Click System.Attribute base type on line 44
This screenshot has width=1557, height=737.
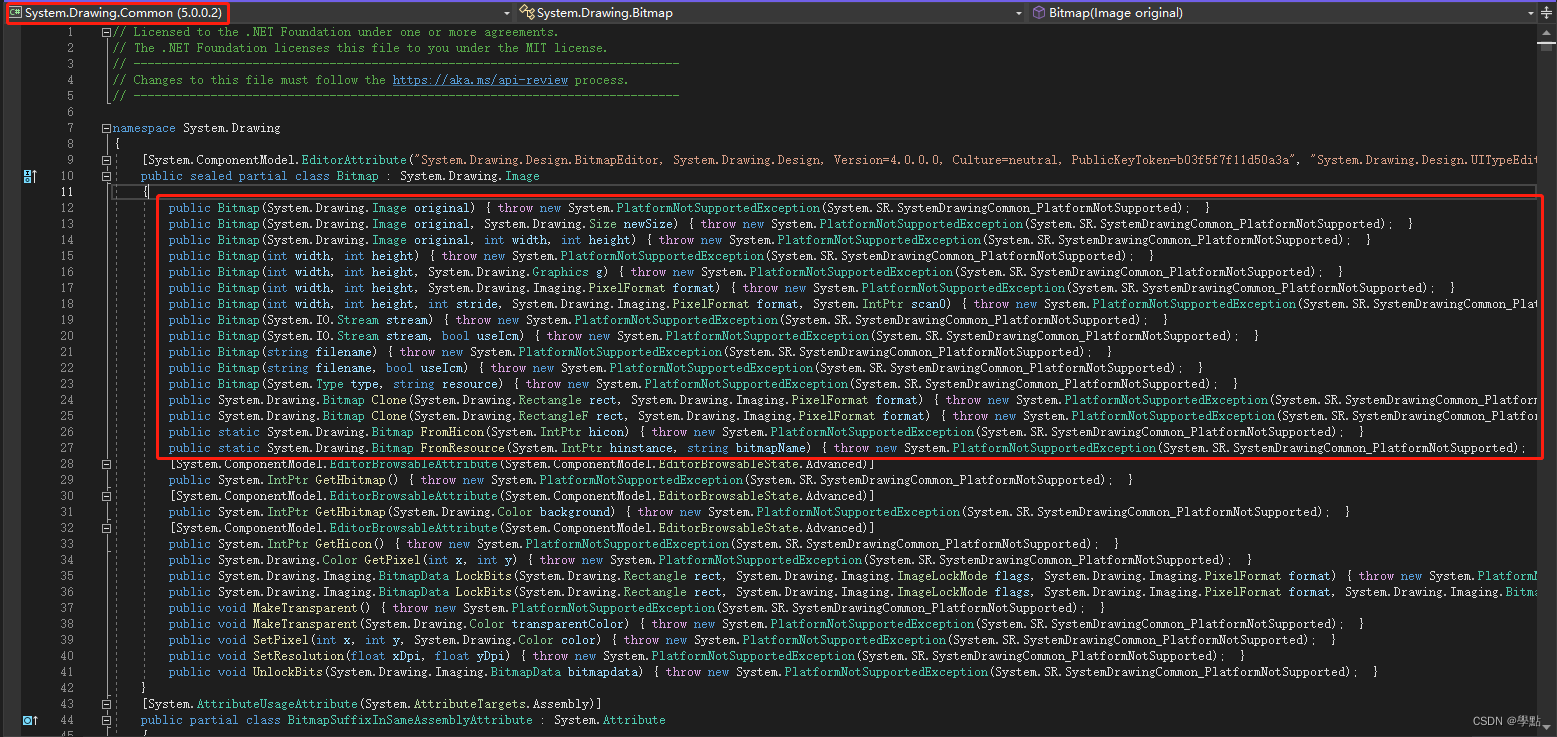tap(610, 720)
